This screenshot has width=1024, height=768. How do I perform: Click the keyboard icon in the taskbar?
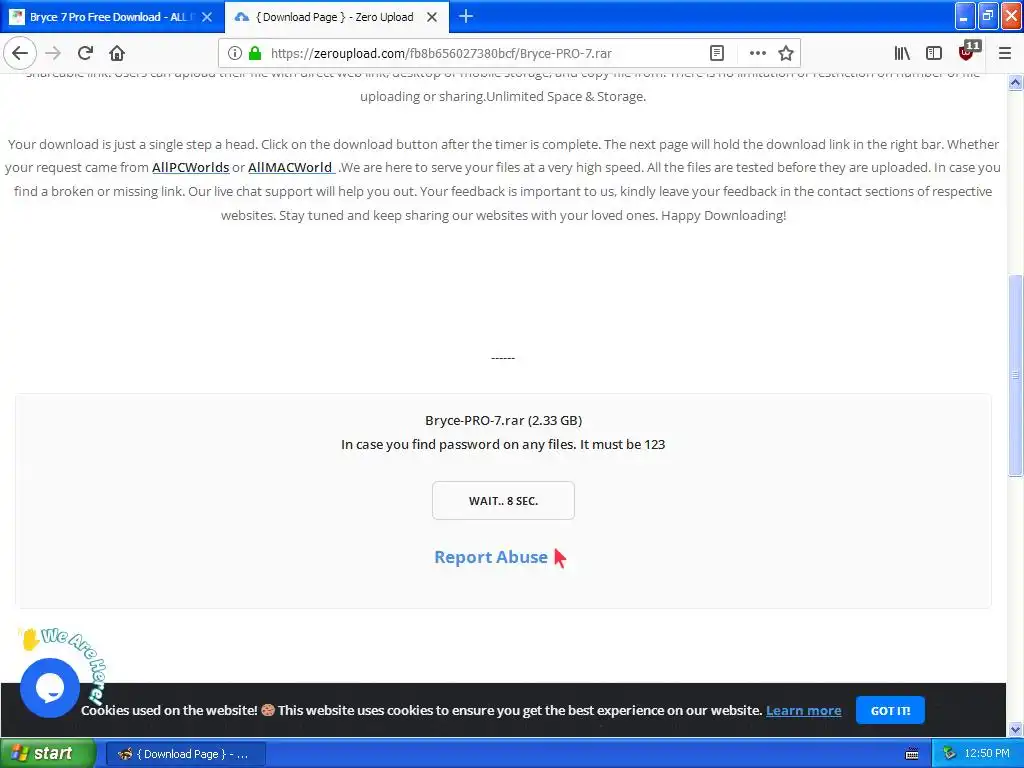(x=912, y=754)
